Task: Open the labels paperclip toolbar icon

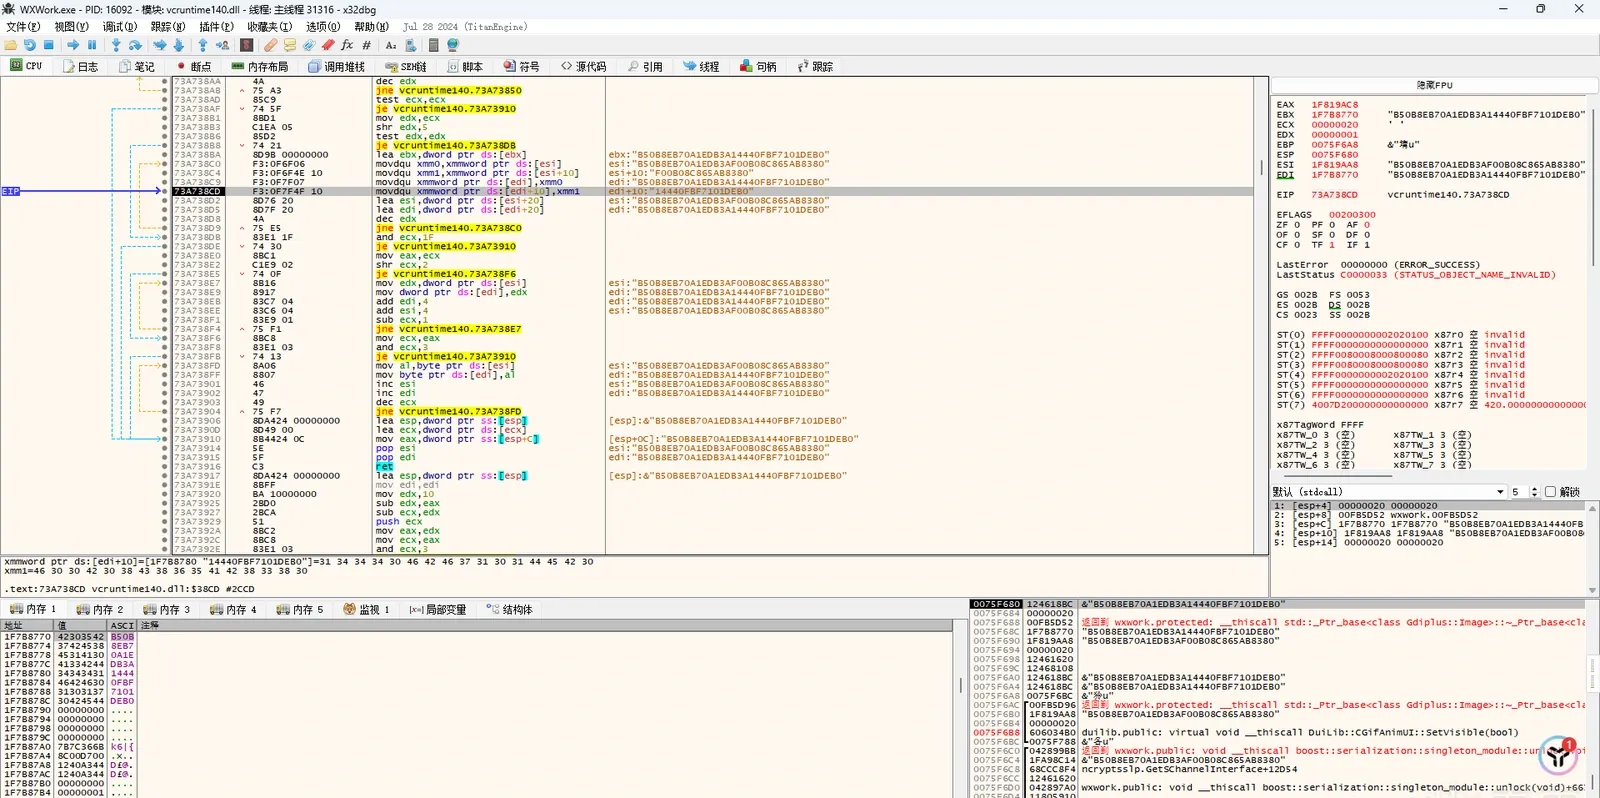Action: coord(309,45)
